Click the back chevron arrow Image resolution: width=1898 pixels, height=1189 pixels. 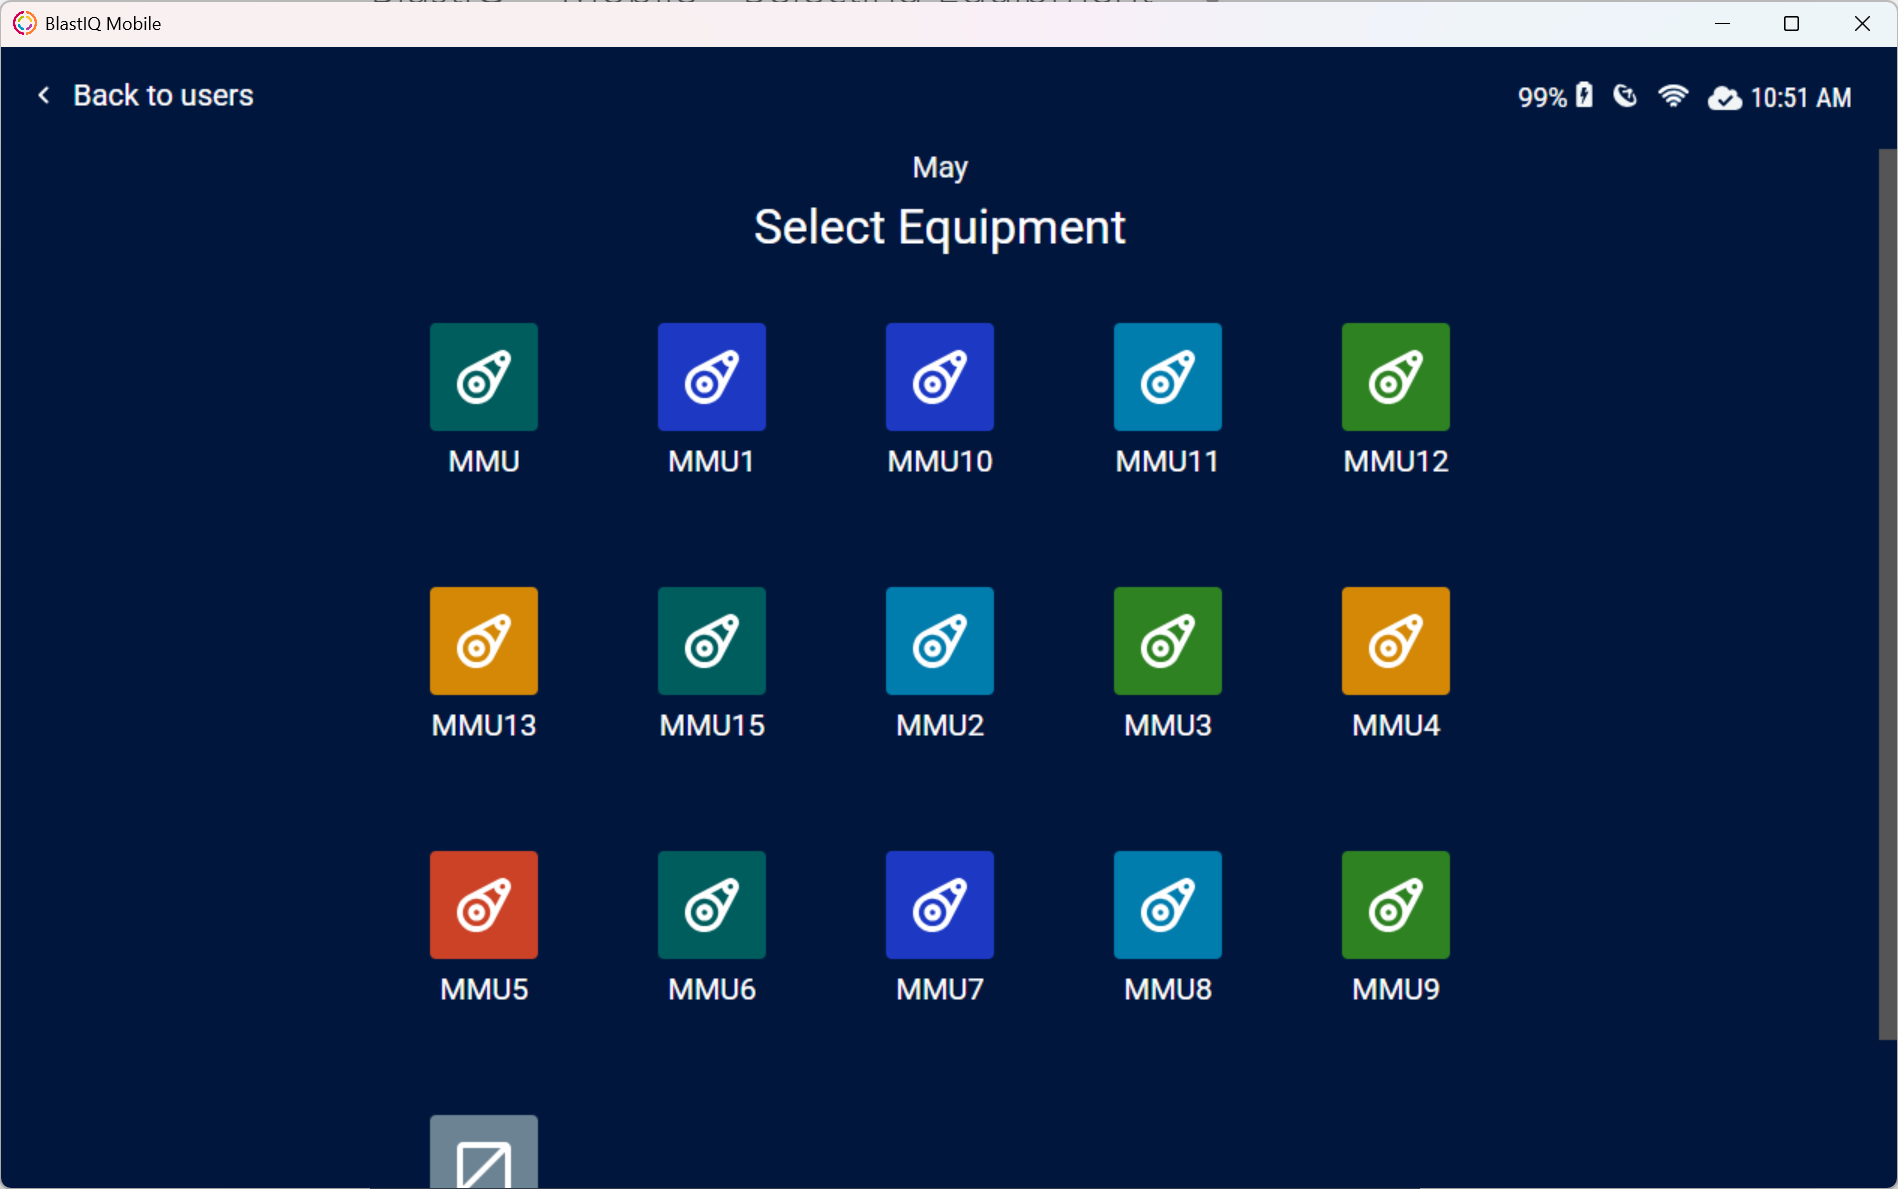click(44, 95)
